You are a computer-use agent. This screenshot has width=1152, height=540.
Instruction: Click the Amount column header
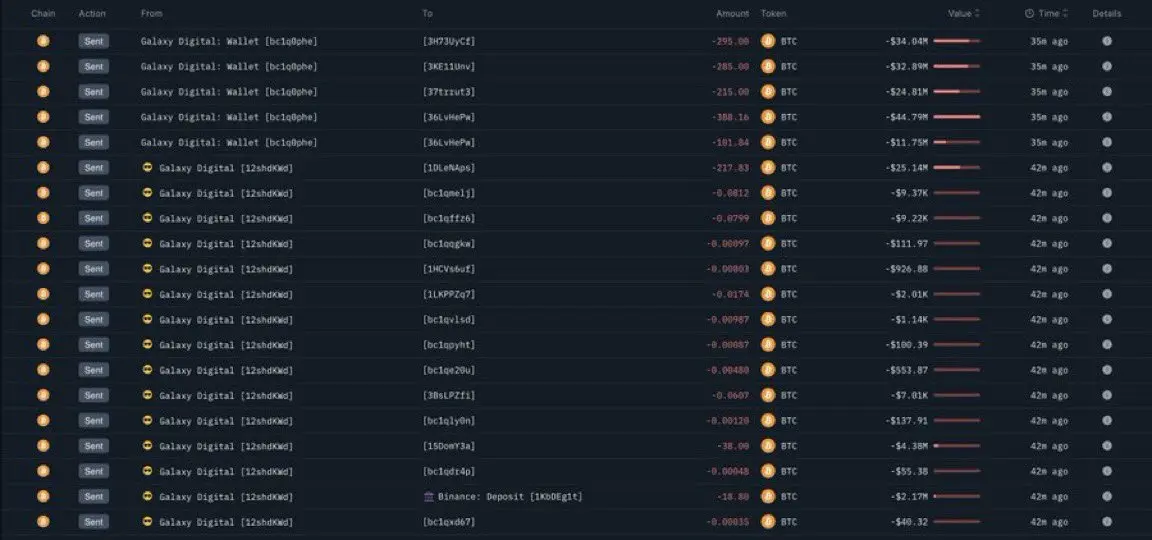732,14
